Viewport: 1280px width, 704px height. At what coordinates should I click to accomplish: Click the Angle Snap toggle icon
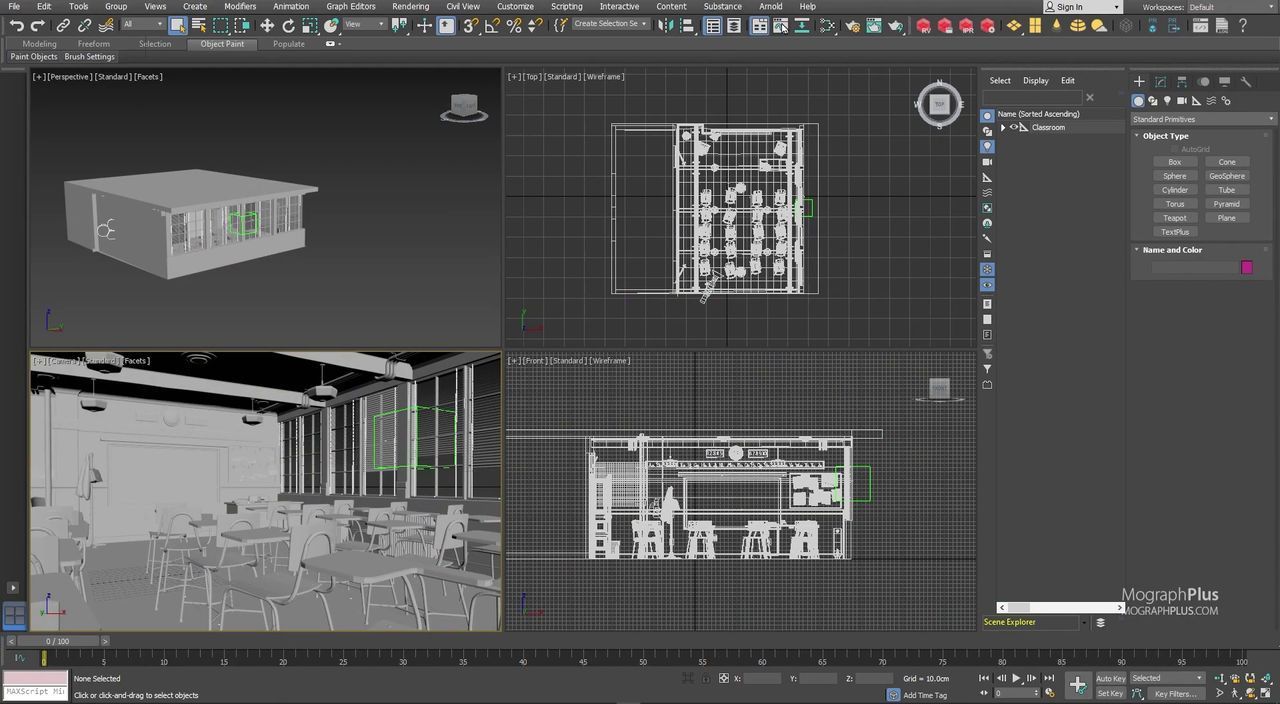[492, 26]
